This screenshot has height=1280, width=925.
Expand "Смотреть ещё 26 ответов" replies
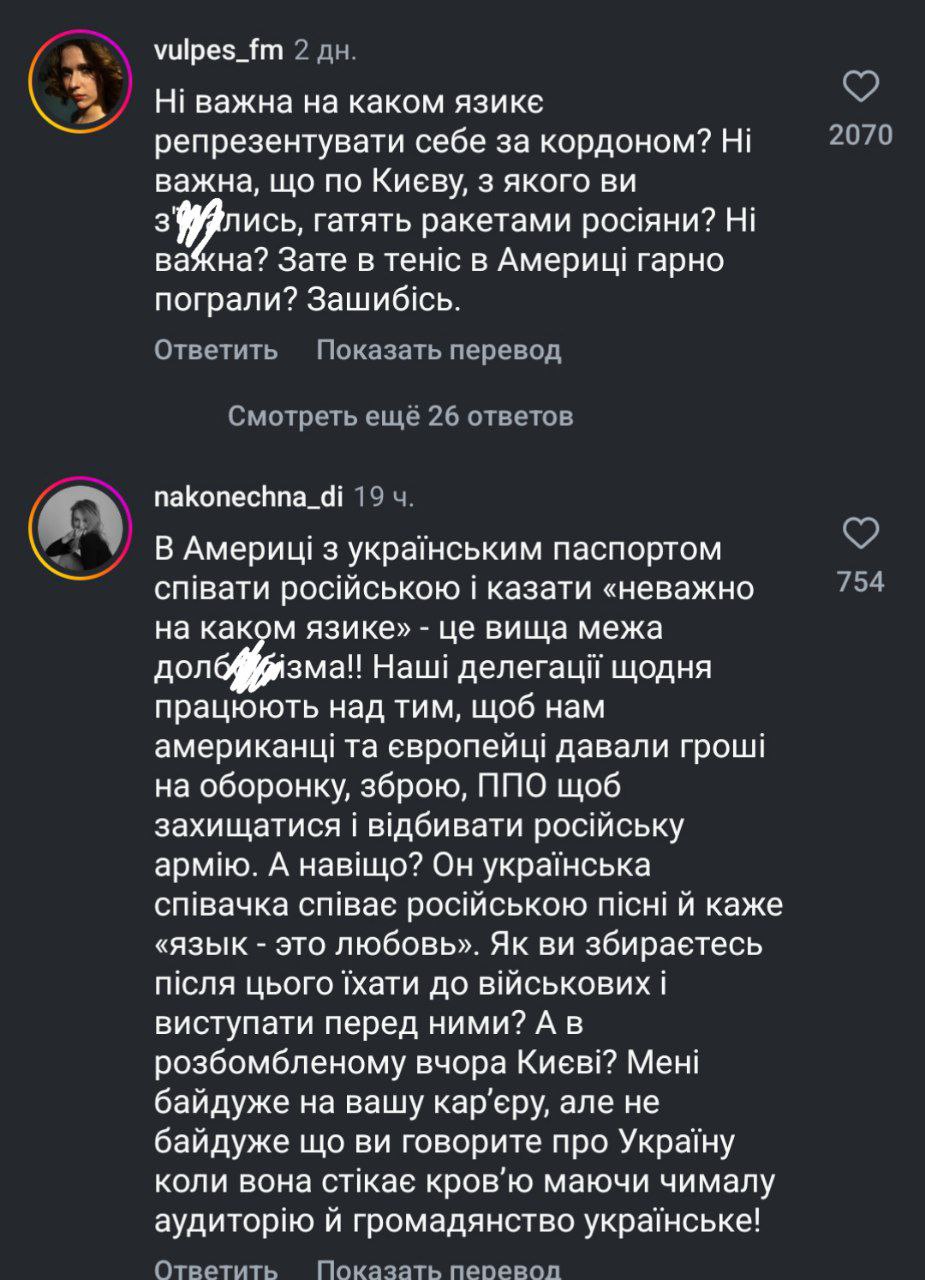pyautogui.click(x=400, y=416)
